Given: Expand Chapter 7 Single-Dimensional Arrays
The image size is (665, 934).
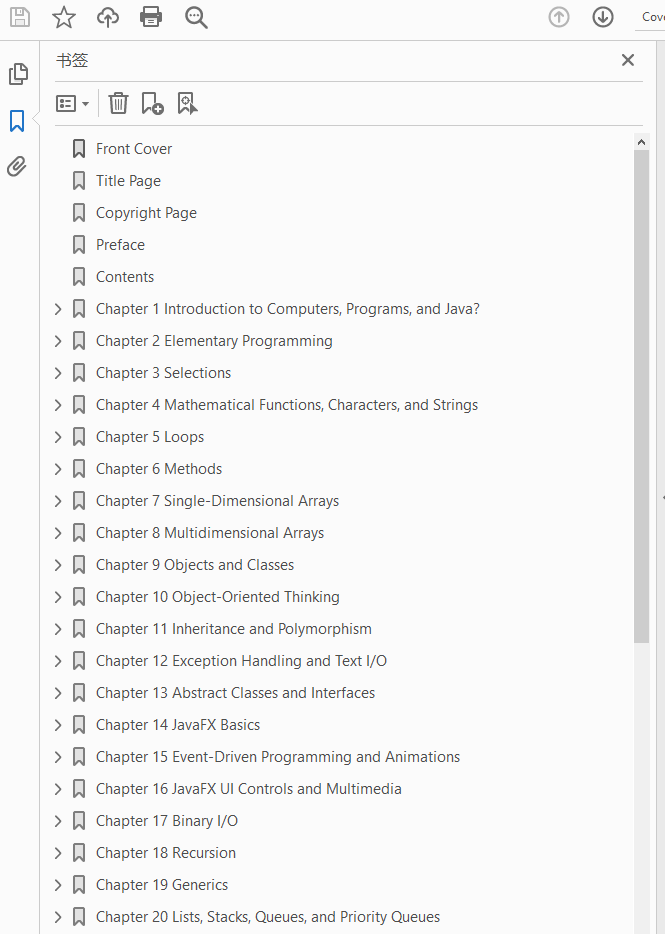Looking at the screenshot, I should click(x=58, y=501).
